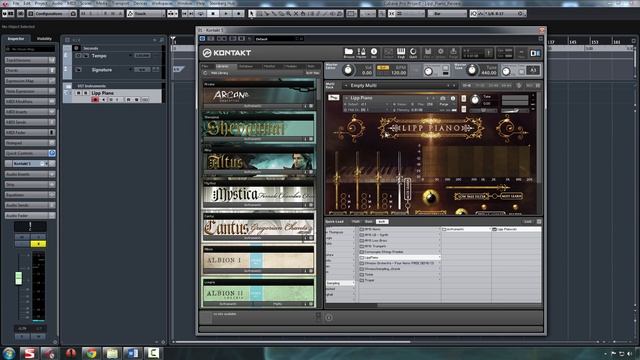The image size is (640, 360).
Task: Toggle record enable on Lipp Piano track
Action: click(x=95, y=100)
